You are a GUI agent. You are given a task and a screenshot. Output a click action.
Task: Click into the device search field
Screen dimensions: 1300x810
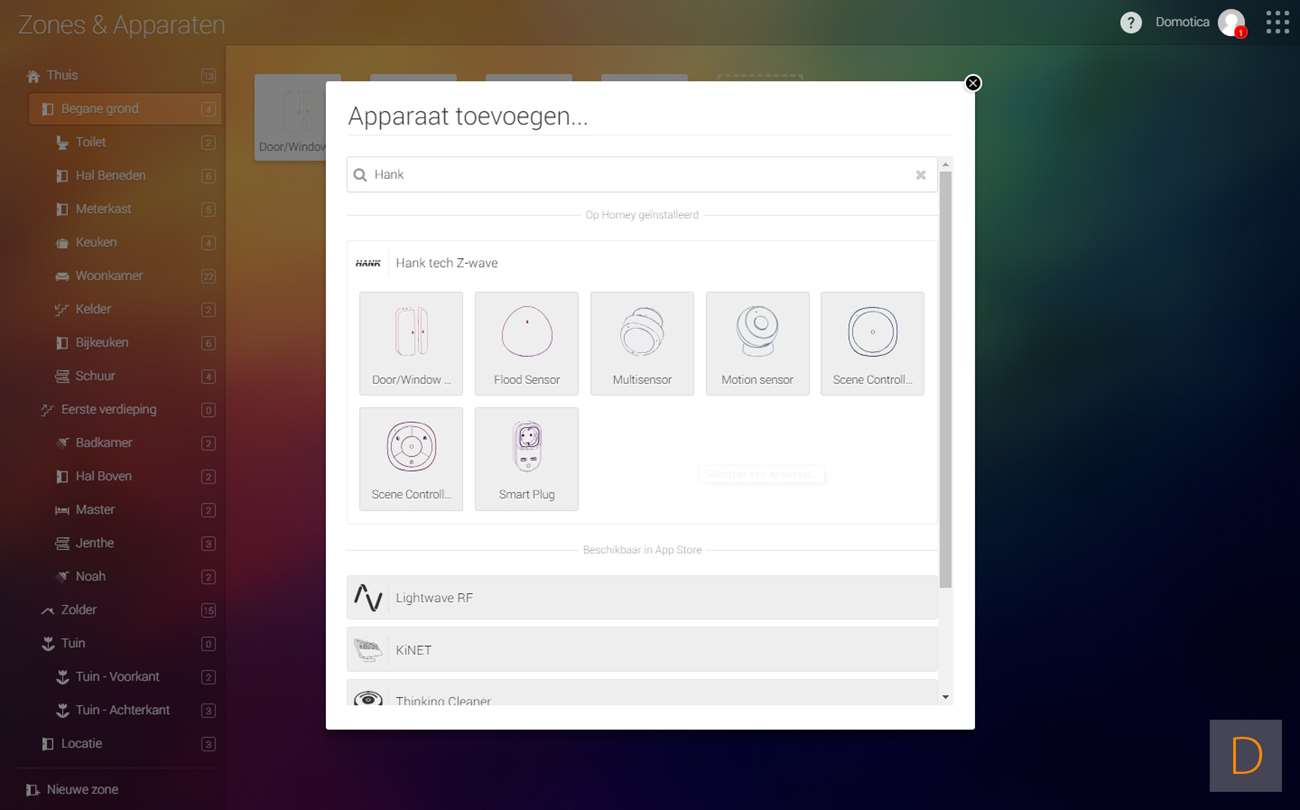pyautogui.click(x=640, y=175)
